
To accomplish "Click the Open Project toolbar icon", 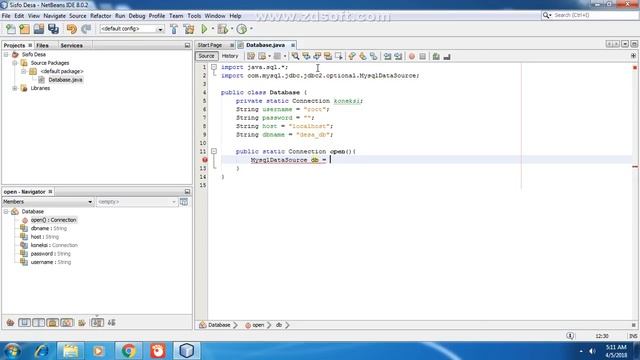I will [x=39, y=29].
